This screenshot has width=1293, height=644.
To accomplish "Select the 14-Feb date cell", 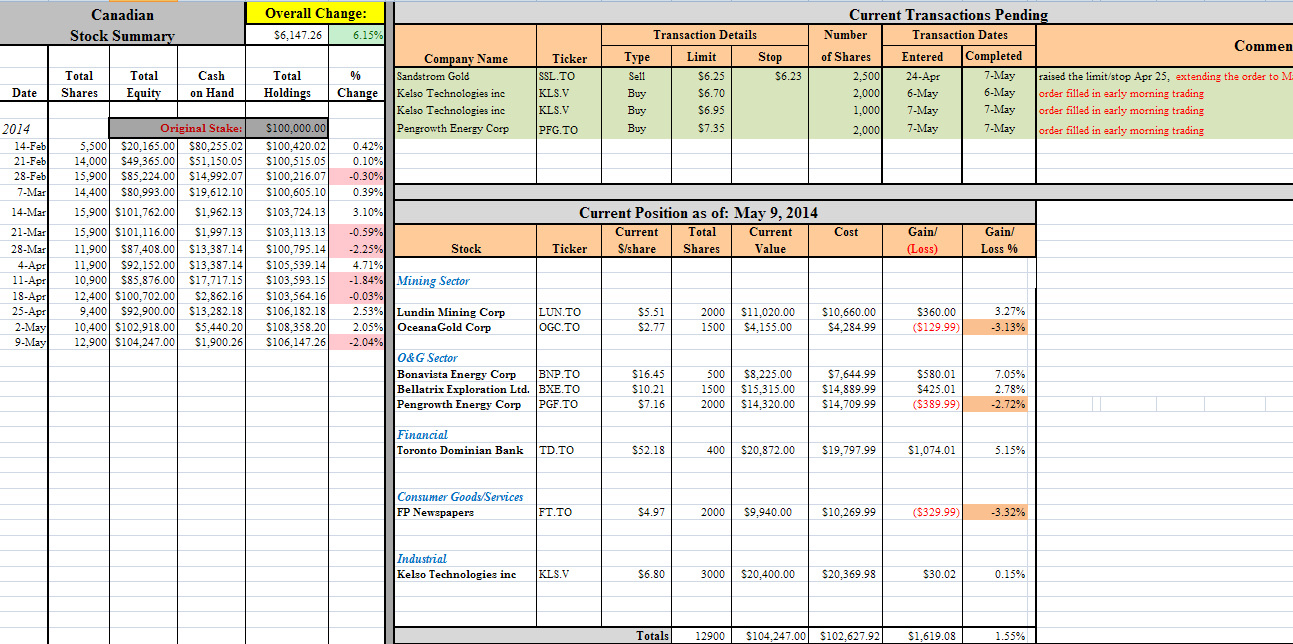I will 24,146.
